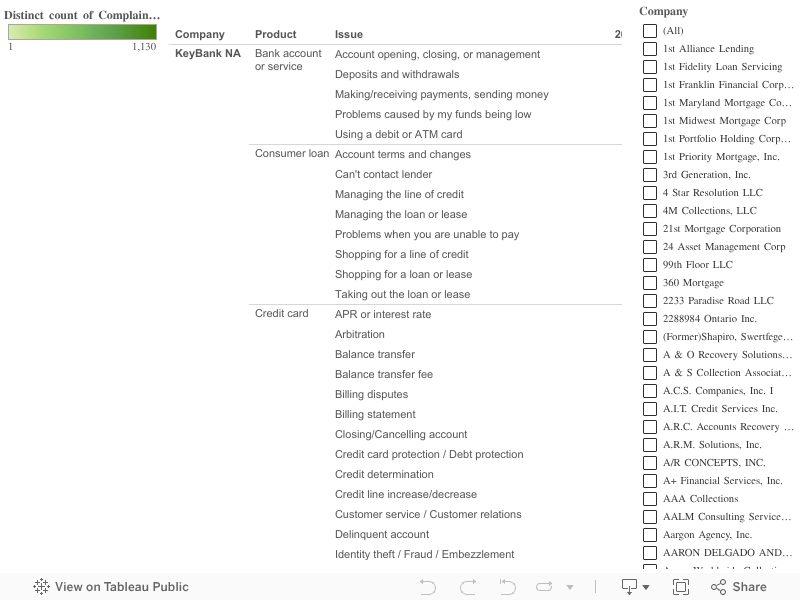Enable the 1st Franklin Financial Corp checkbox

[x=649, y=85]
